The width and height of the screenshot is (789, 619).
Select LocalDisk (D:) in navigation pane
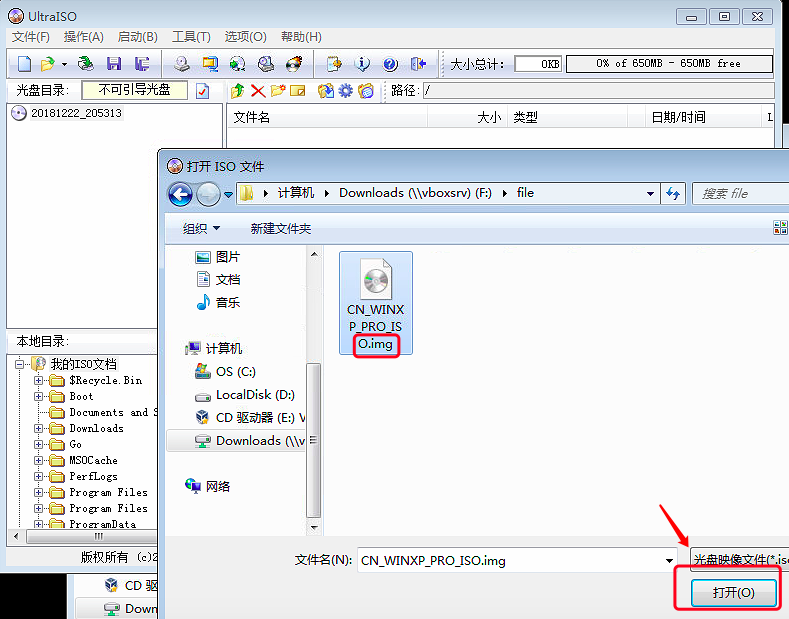tap(245, 395)
